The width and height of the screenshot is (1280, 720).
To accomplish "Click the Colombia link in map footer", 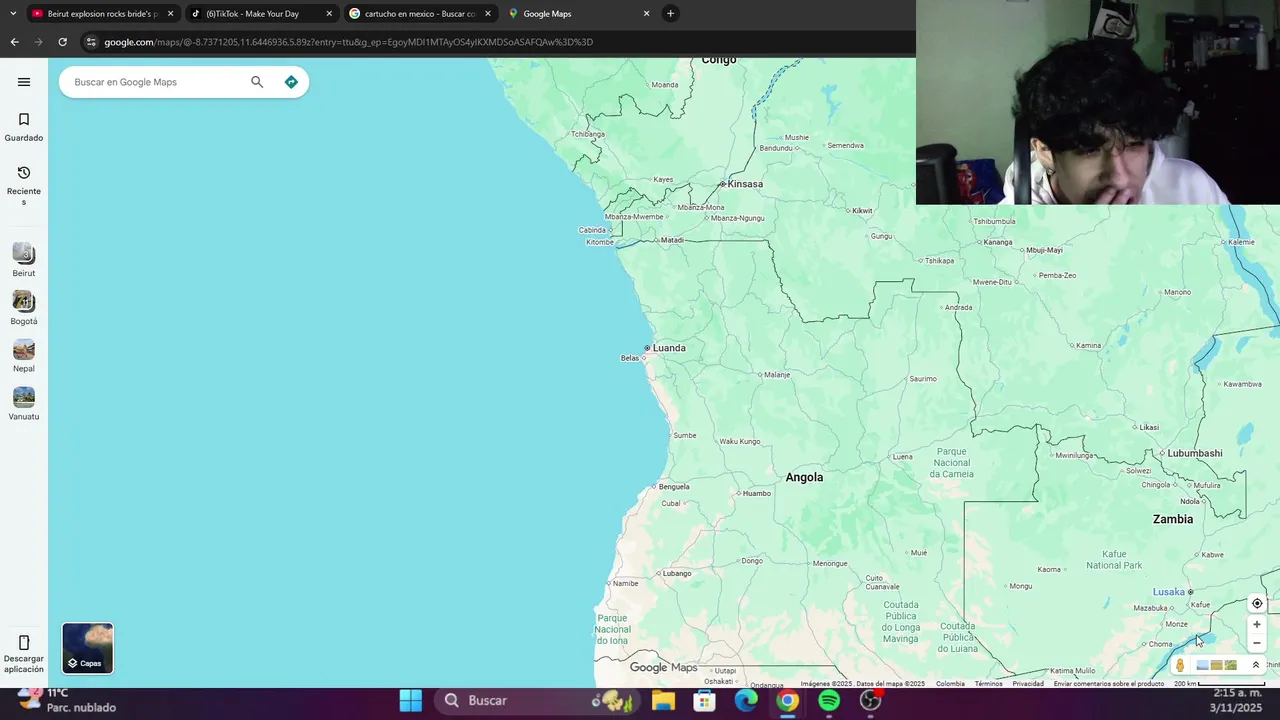I will click(950, 684).
